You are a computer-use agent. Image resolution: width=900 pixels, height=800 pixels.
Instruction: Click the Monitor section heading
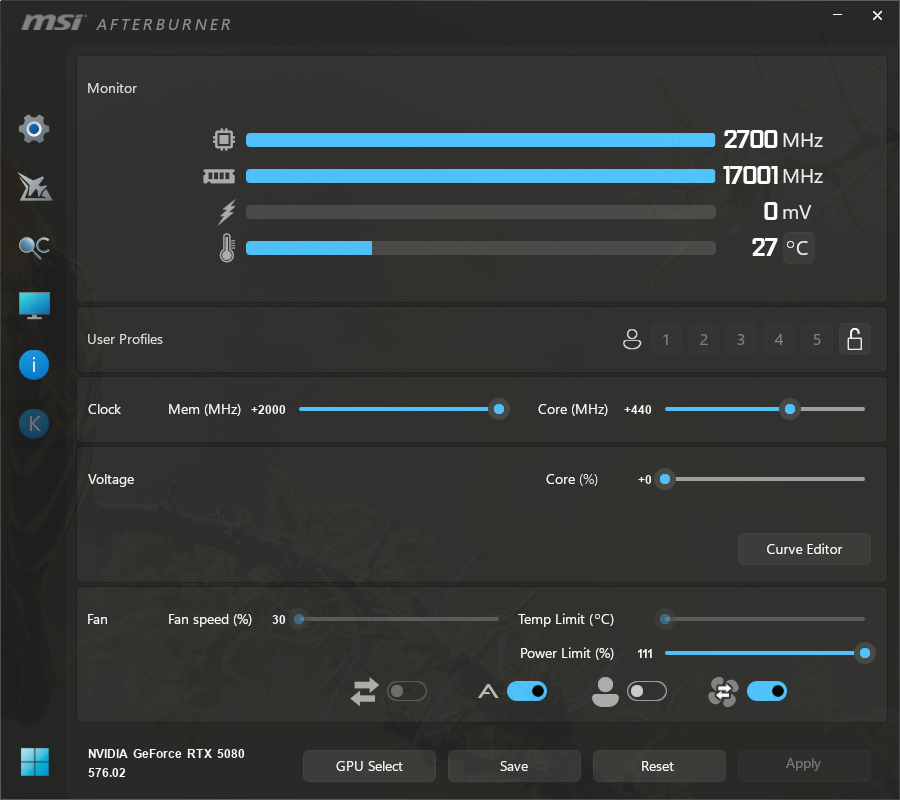112,88
